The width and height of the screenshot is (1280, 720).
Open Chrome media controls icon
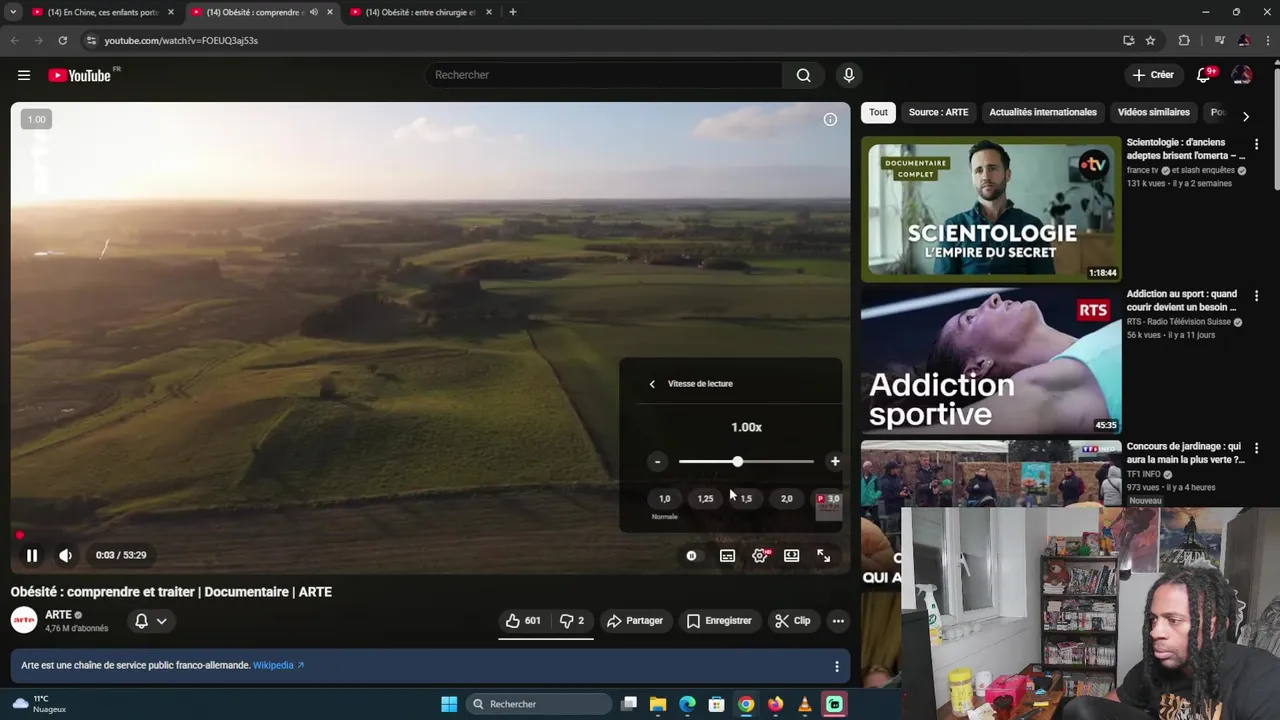point(1219,40)
